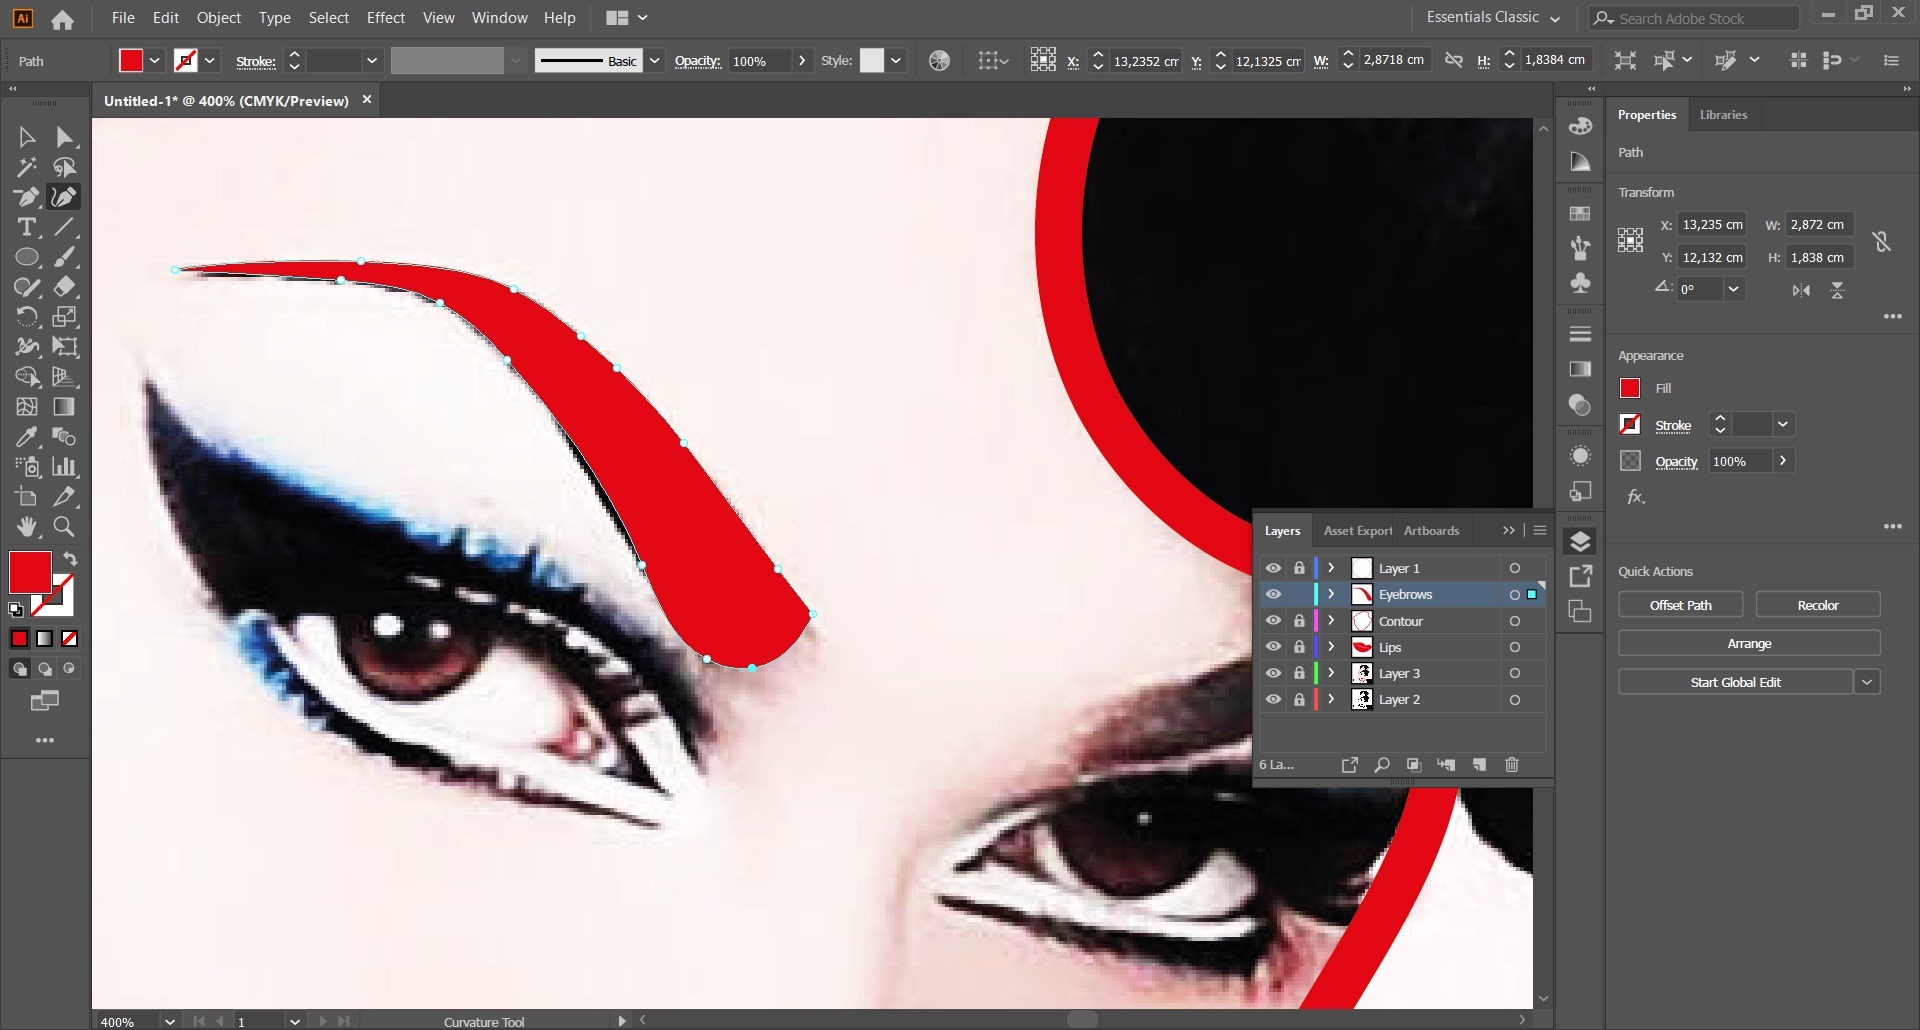
Task: Click the Recolor button
Action: tap(1817, 605)
